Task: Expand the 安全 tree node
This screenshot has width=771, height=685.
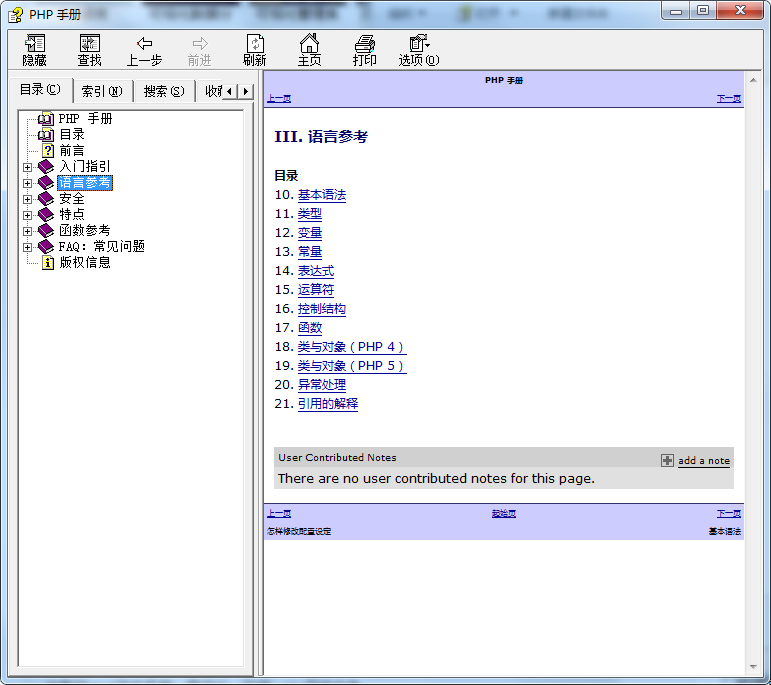Action: point(28,199)
